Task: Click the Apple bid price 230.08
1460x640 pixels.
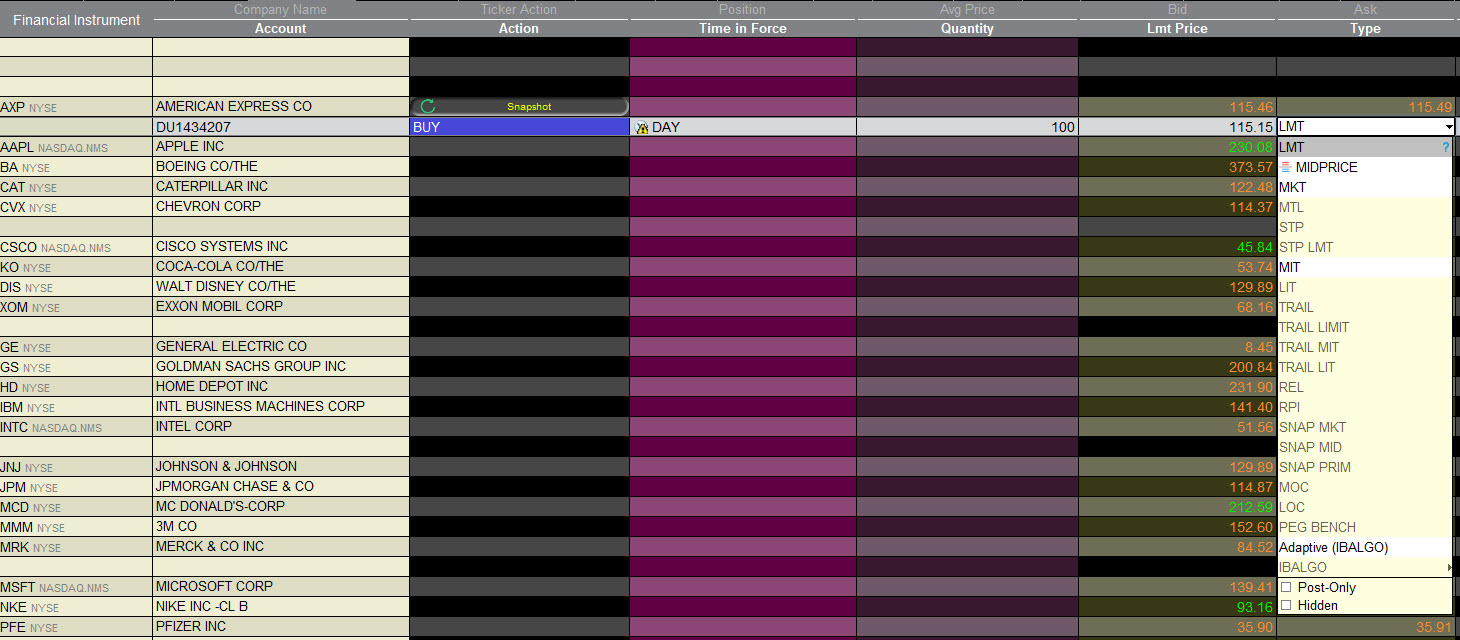Action: point(1251,147)
